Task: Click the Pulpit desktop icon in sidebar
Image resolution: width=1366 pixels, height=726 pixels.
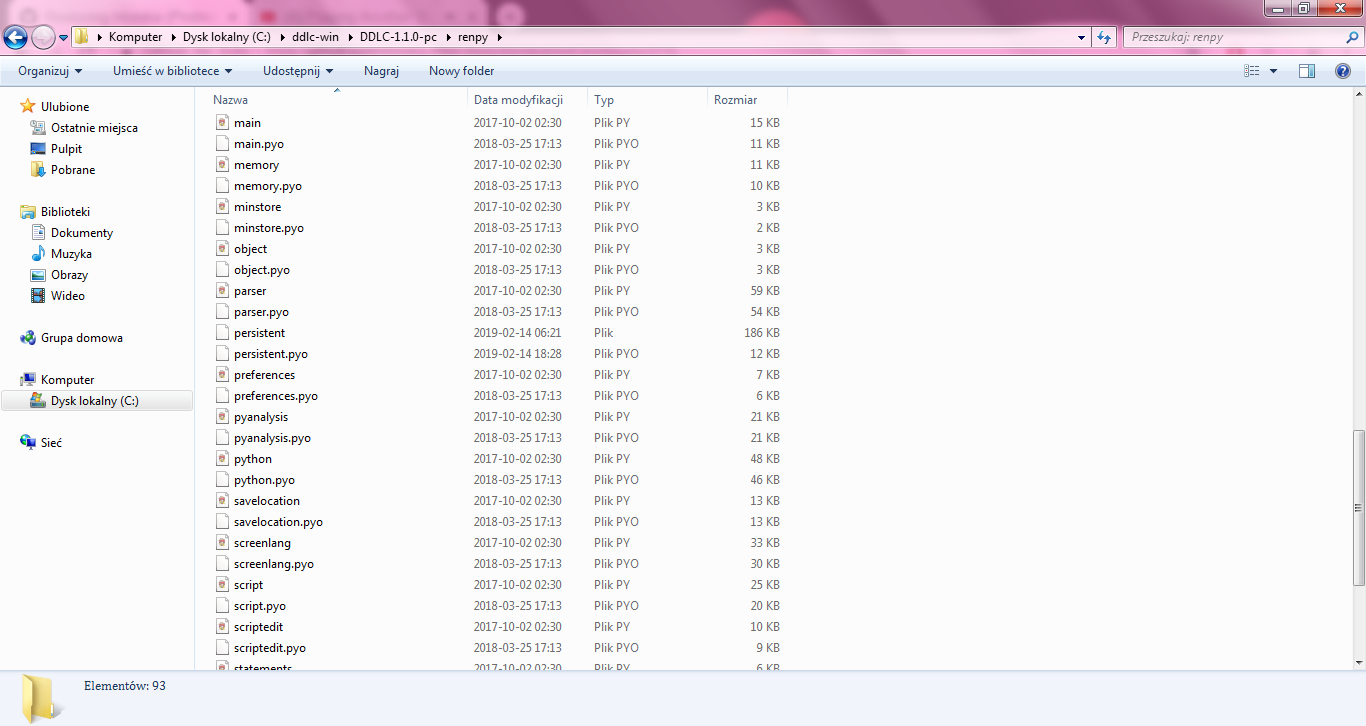Action: click(x=39, y=148)
